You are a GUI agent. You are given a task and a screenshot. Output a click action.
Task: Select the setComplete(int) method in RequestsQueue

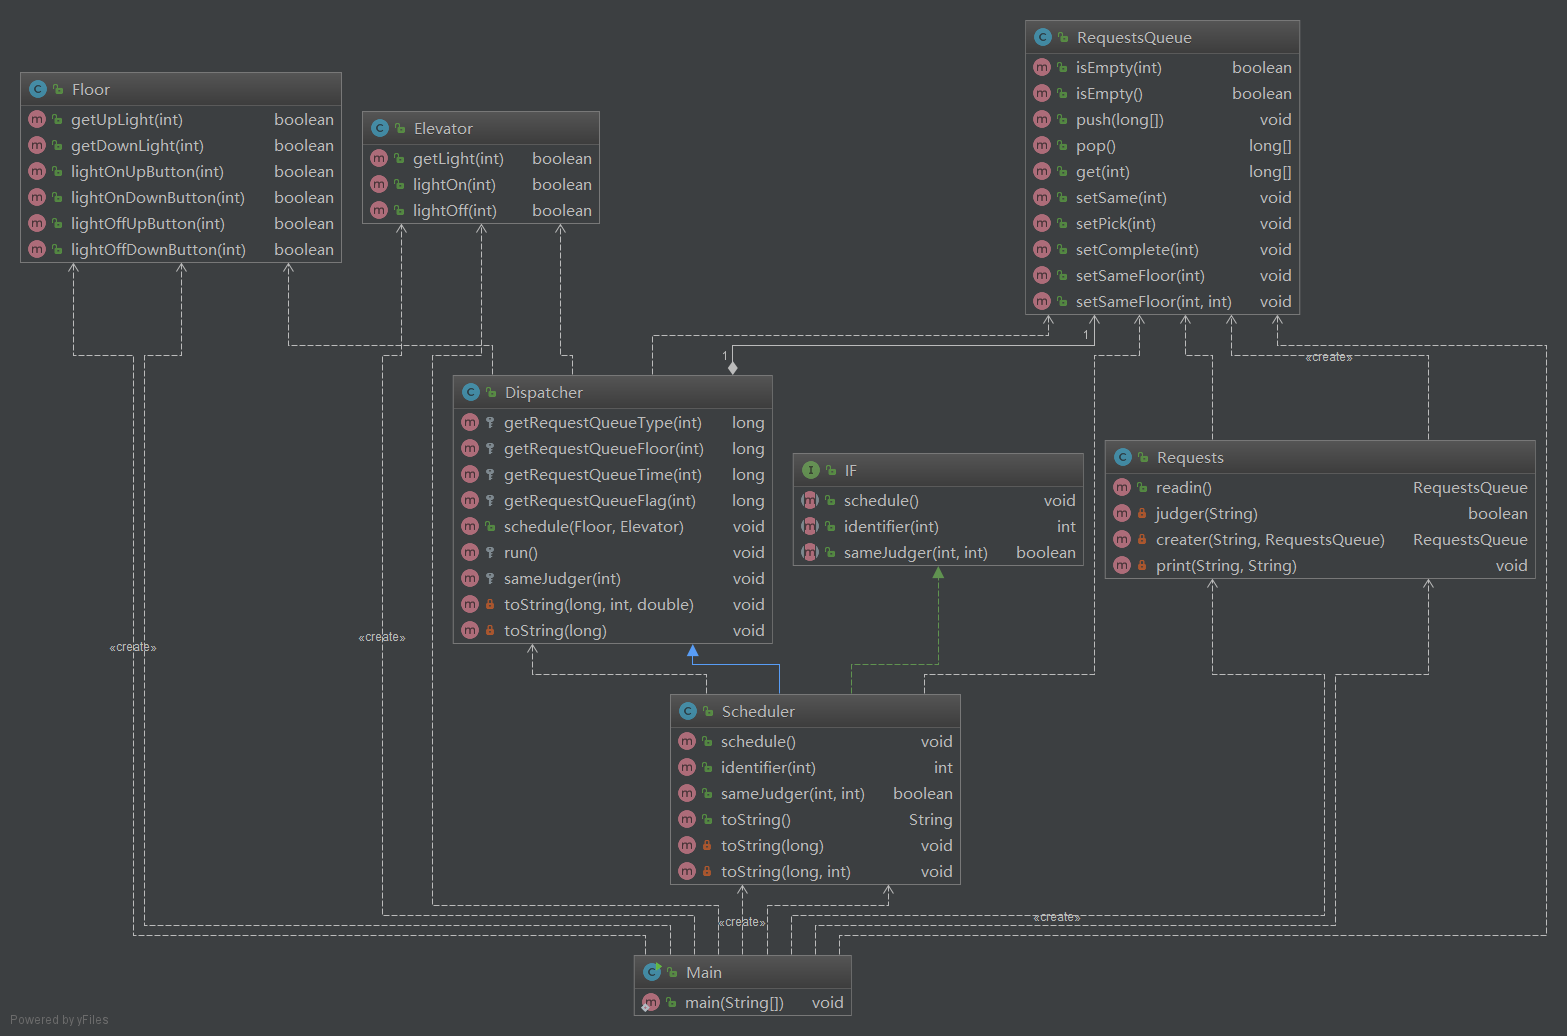click(1136, 249)
